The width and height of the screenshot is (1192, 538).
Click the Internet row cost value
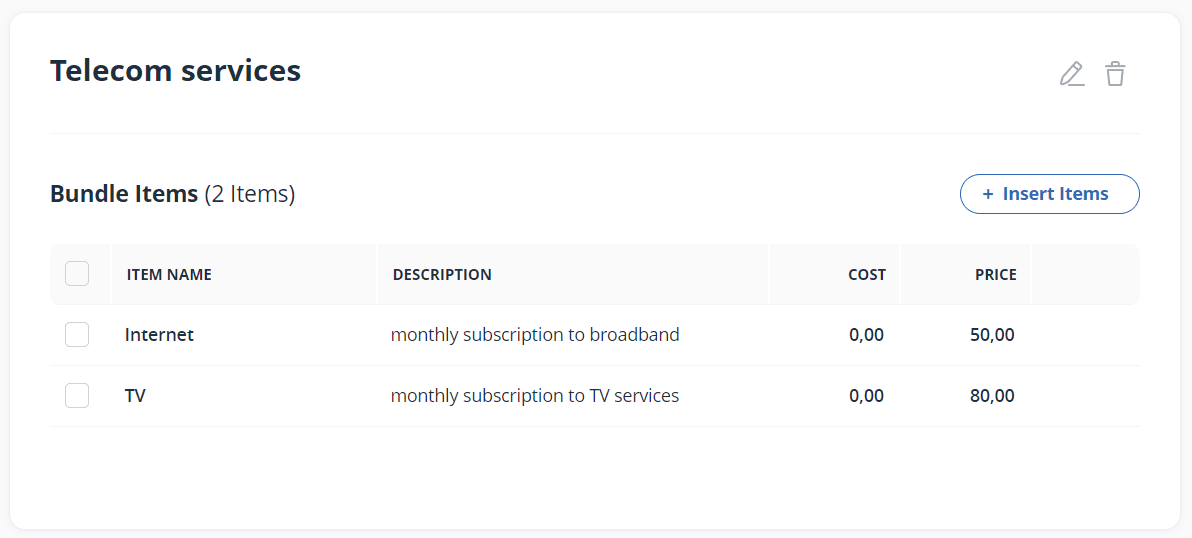pyautogui.click(x=867, y=334)
